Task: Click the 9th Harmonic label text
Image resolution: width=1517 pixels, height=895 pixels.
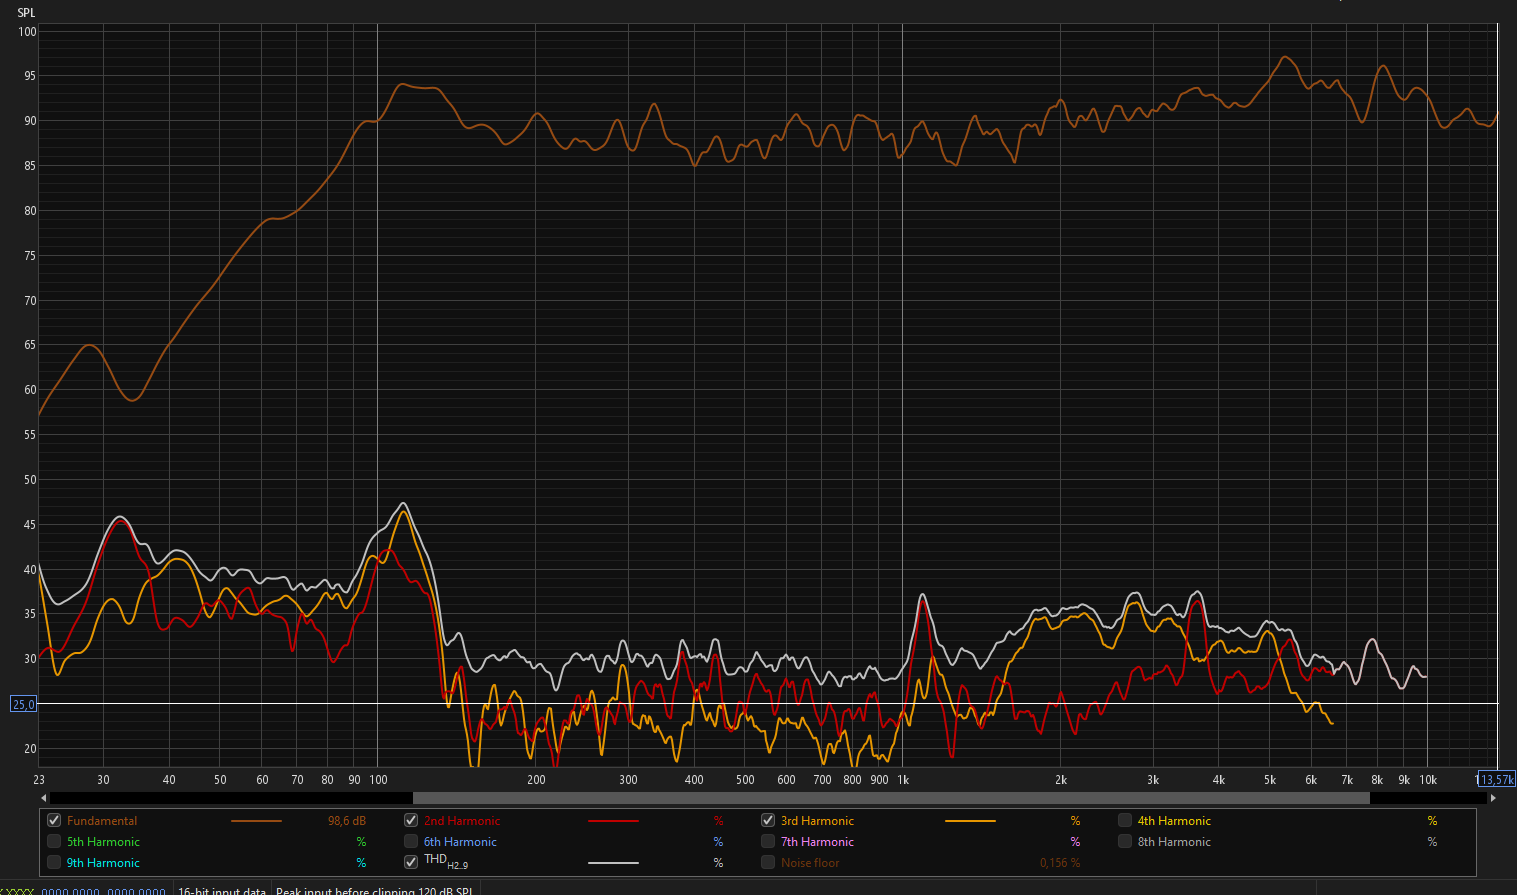Action: [103, 863]
